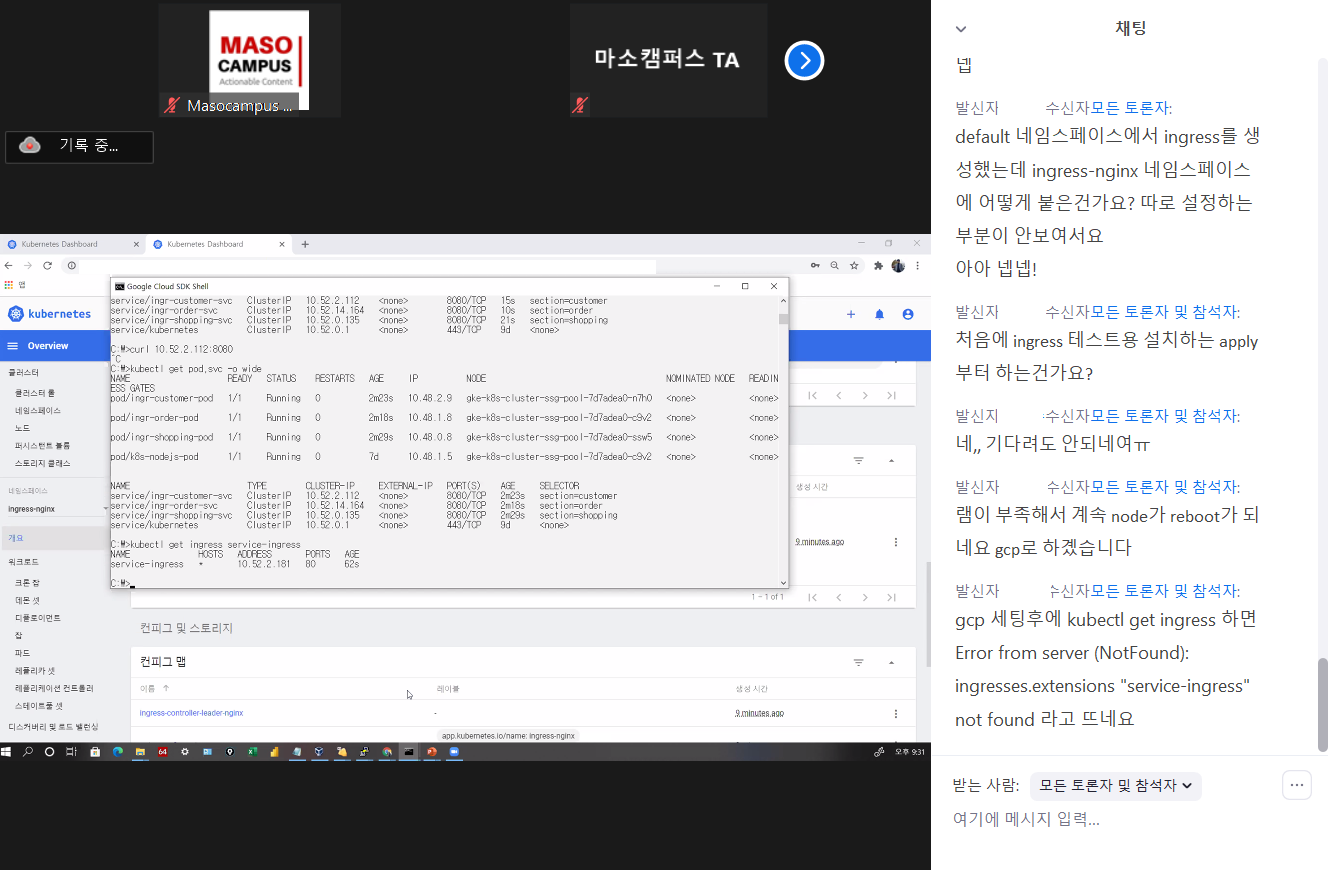
Task: Open a new browser tab with plus button
Action: click(x=305, y=244)
